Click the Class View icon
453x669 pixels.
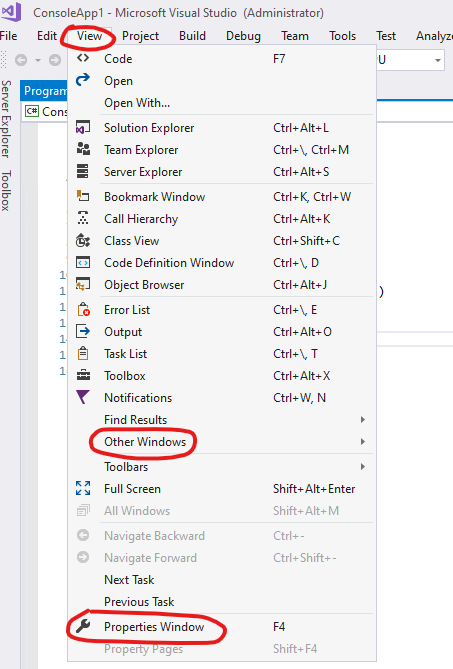click(83, 240)
